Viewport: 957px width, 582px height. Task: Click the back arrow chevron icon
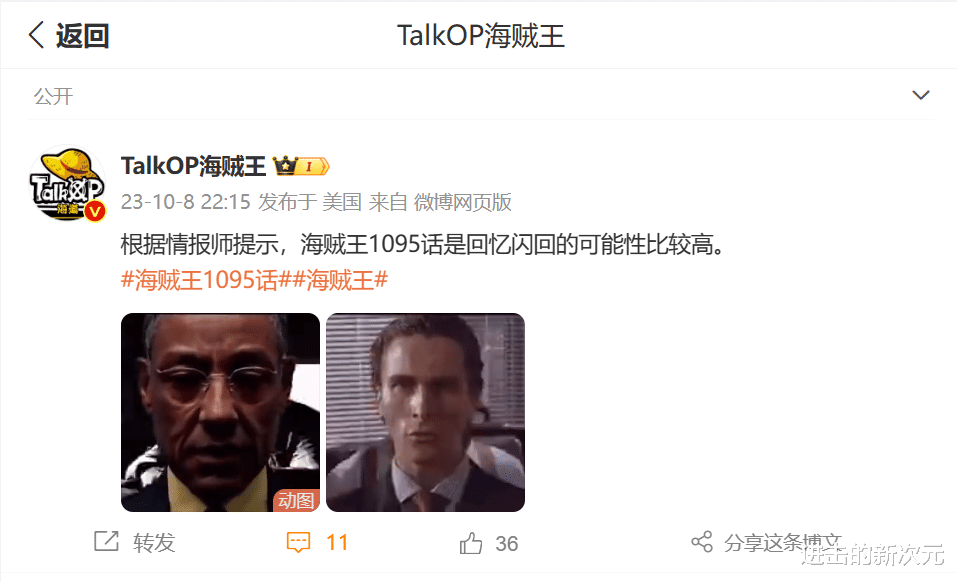point(37,35)
